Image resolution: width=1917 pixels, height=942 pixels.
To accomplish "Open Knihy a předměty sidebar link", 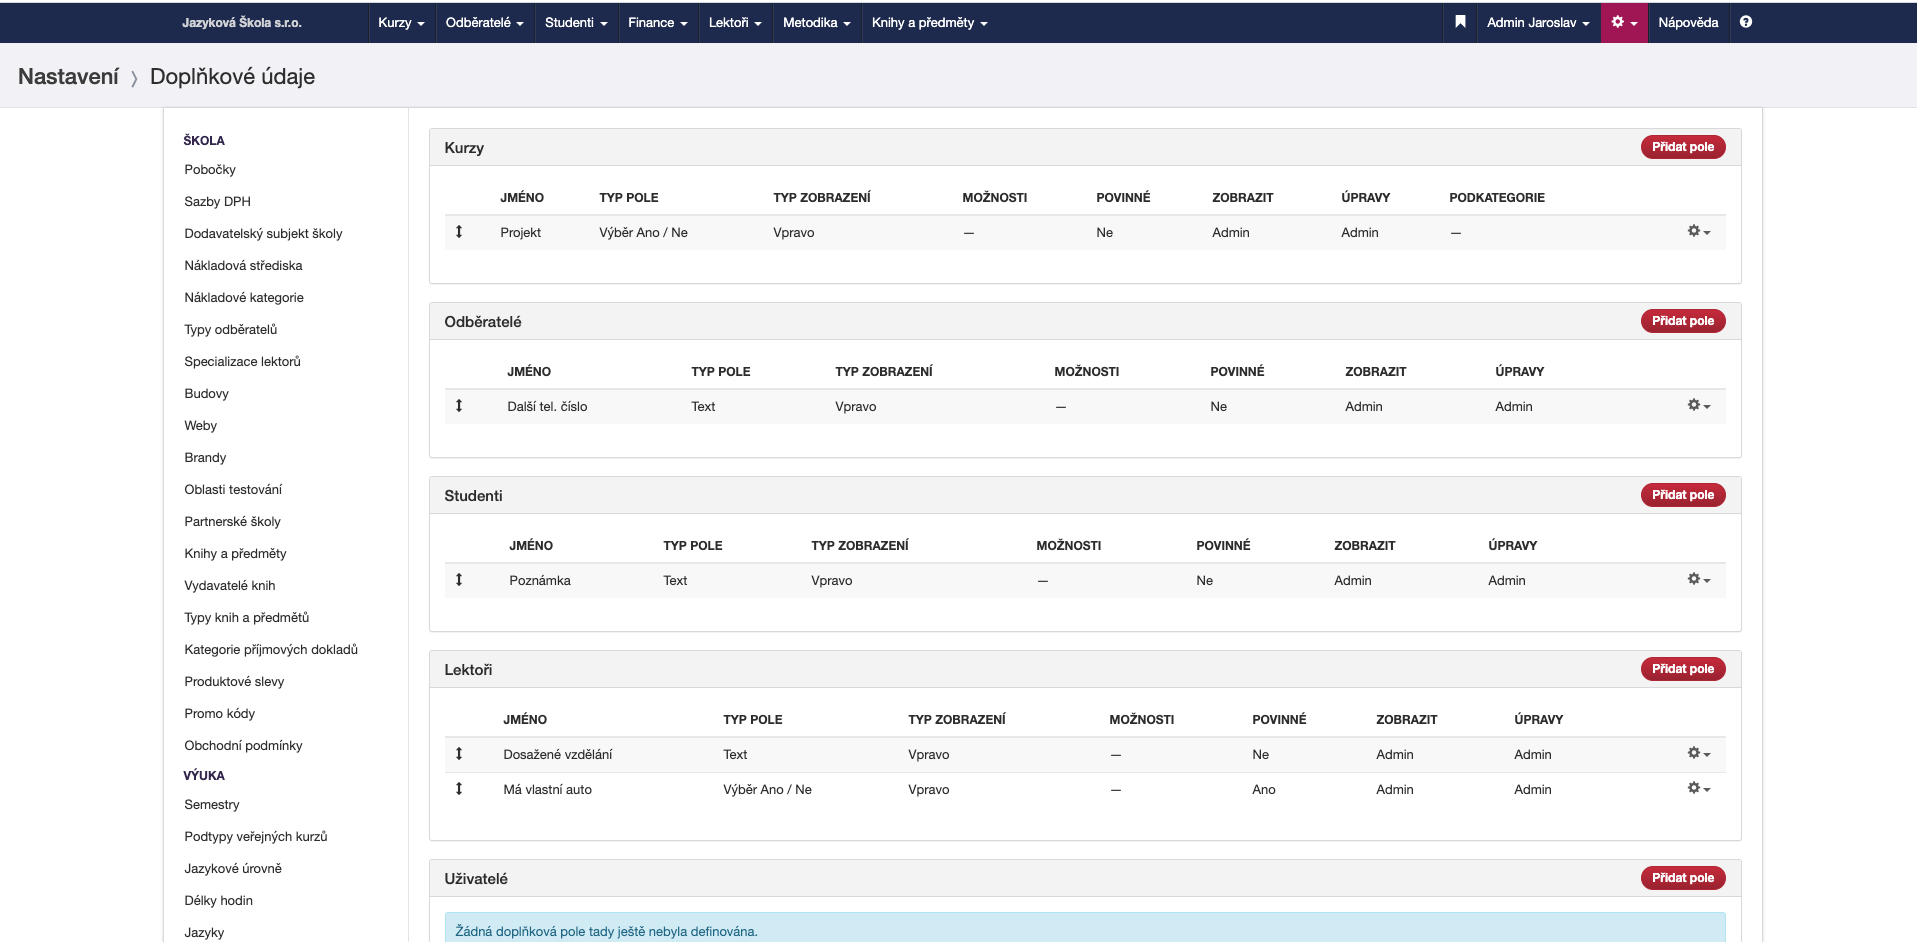I will [235, 554].
